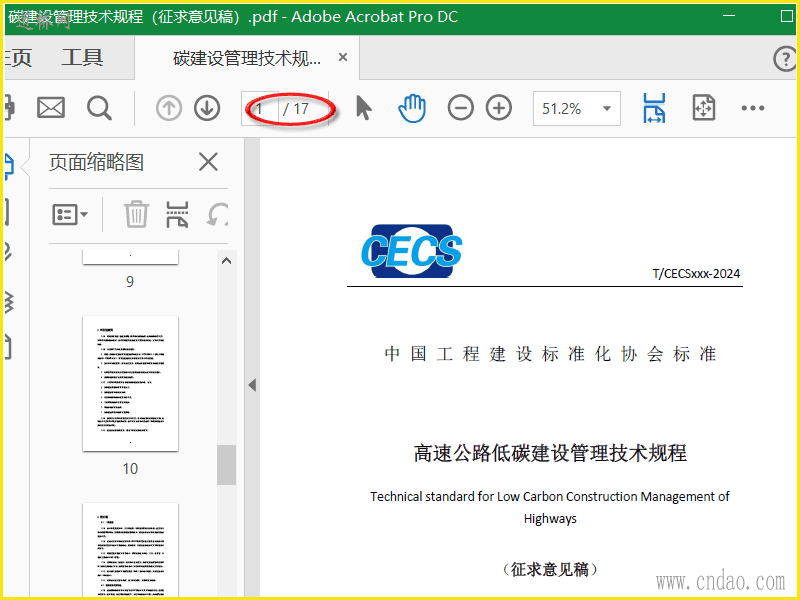
Task: Click the 页面缩略图 panel title
Action: [x=96, y=162]
